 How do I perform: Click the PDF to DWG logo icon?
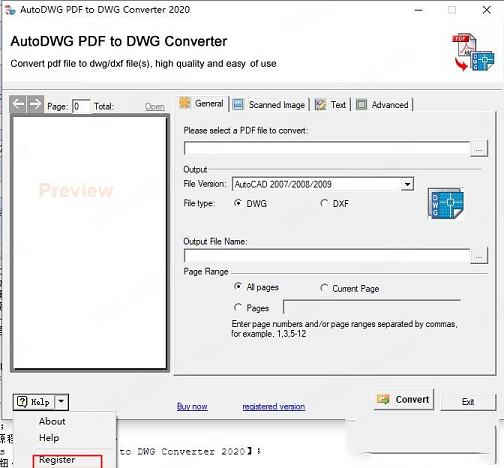point(473,52)
